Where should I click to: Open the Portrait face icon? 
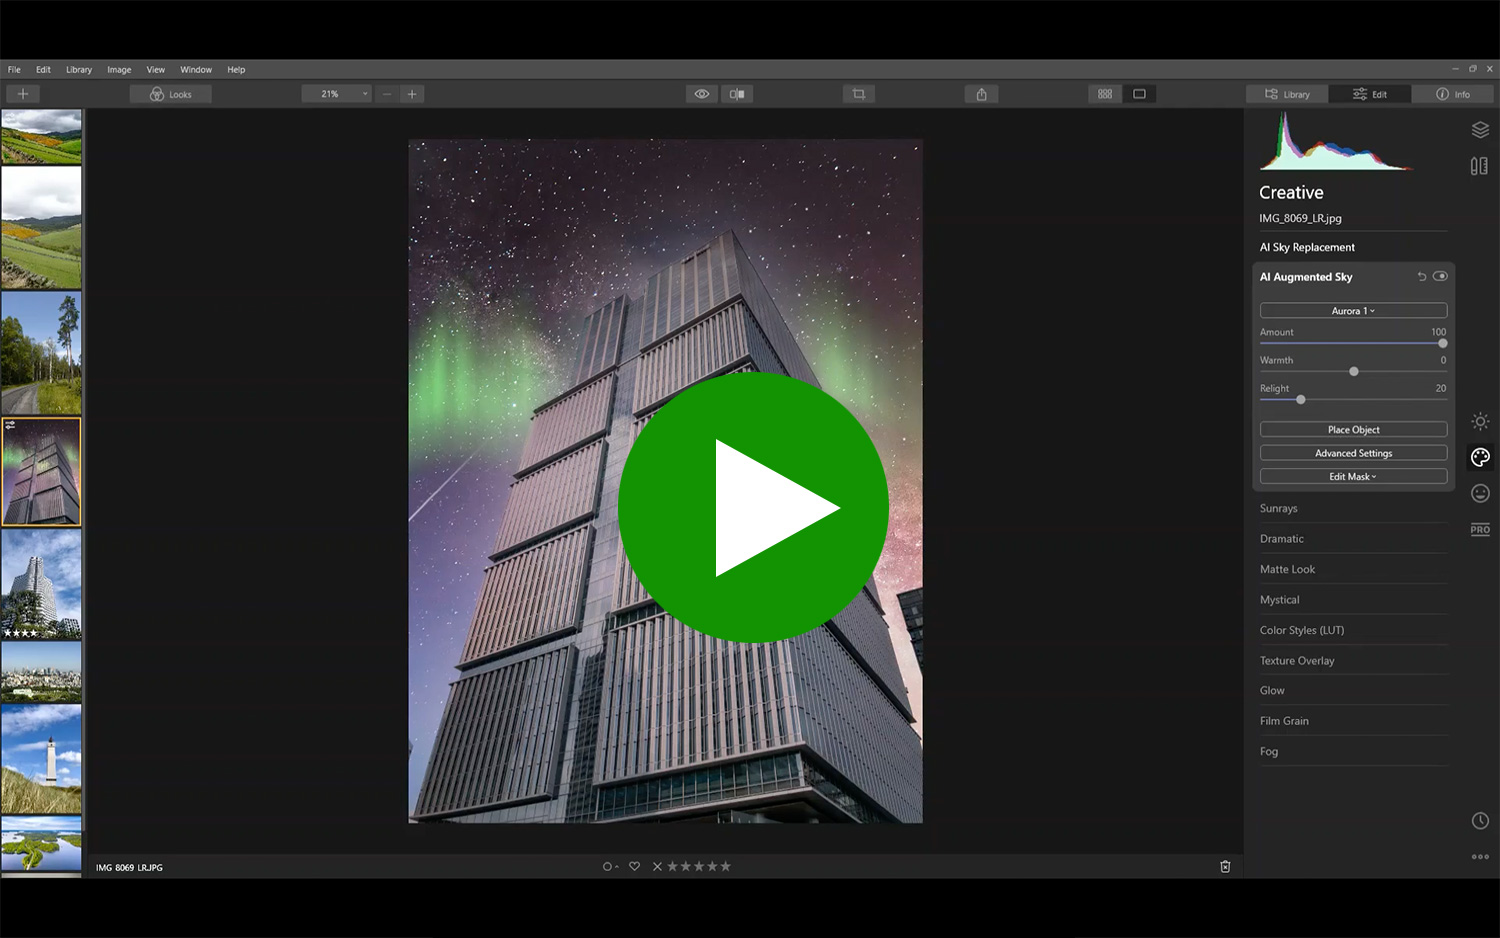1480,493
